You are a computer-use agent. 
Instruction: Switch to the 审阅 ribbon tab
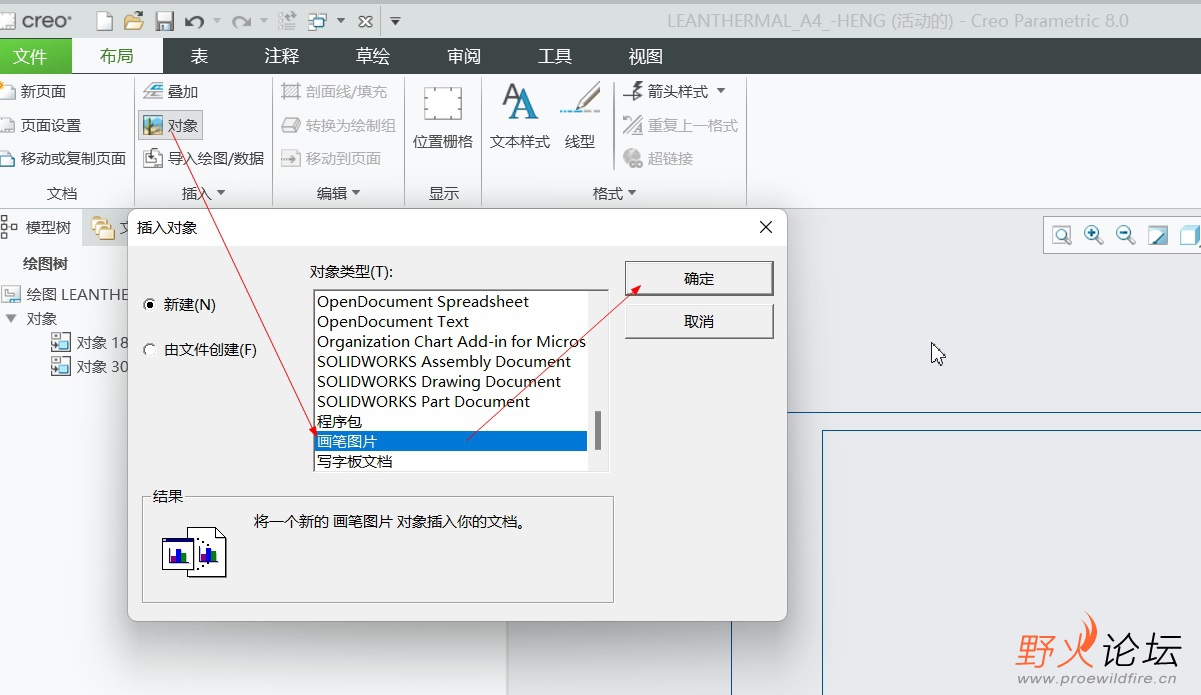click(x=464, y=56)
